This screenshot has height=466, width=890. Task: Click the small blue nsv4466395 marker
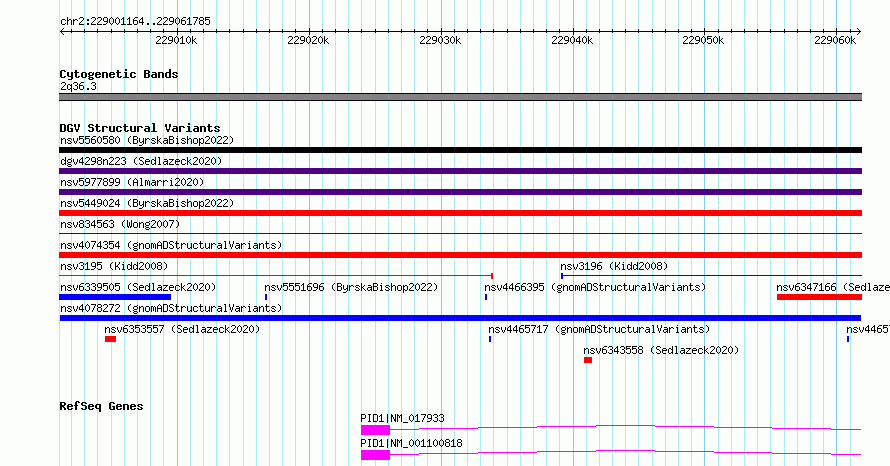point(486,297)
